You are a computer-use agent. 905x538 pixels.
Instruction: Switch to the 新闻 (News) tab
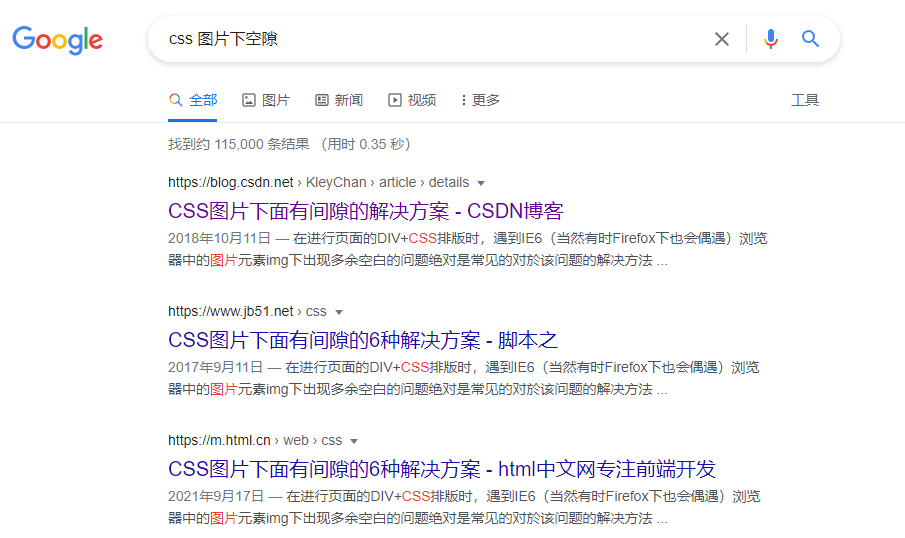(x=339, y=100)
